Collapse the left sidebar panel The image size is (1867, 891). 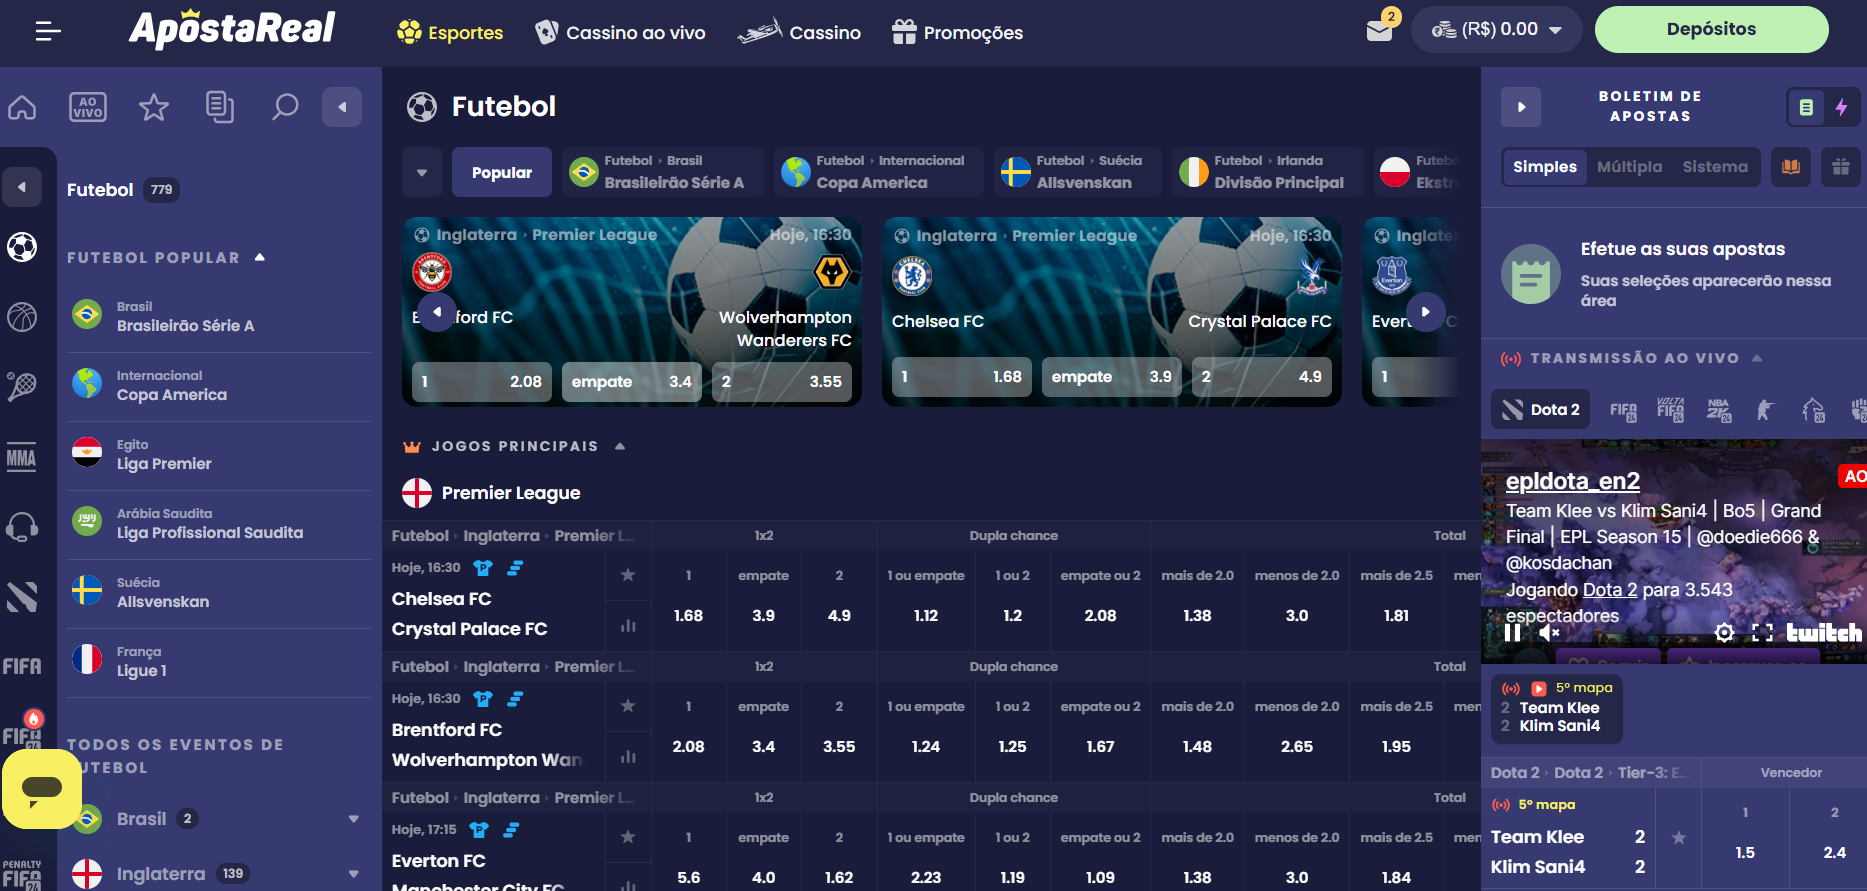tap(342, 107)
